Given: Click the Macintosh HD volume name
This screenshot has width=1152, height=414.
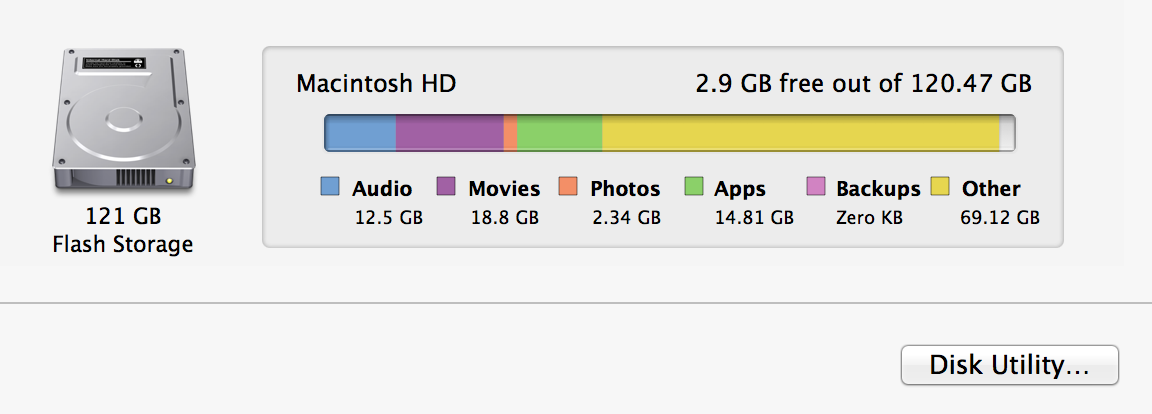Looking at the screenshot, I should pos(376,83).
